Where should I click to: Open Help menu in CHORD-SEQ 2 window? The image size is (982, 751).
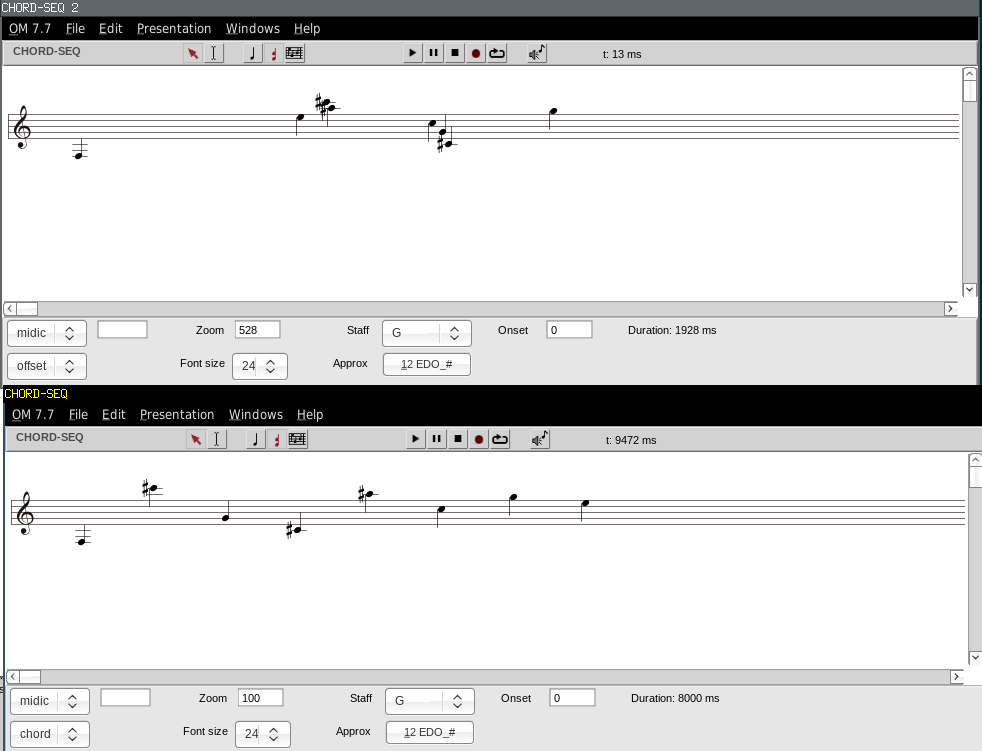tap(307, 29)
